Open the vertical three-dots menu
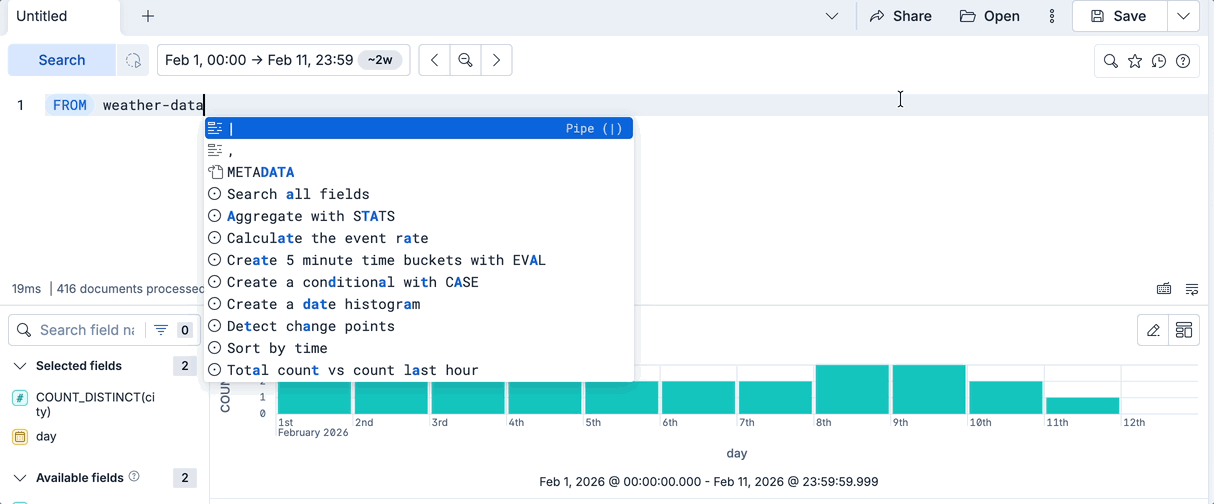Viewport: 1214px width, 504px height. (1051, 16)
